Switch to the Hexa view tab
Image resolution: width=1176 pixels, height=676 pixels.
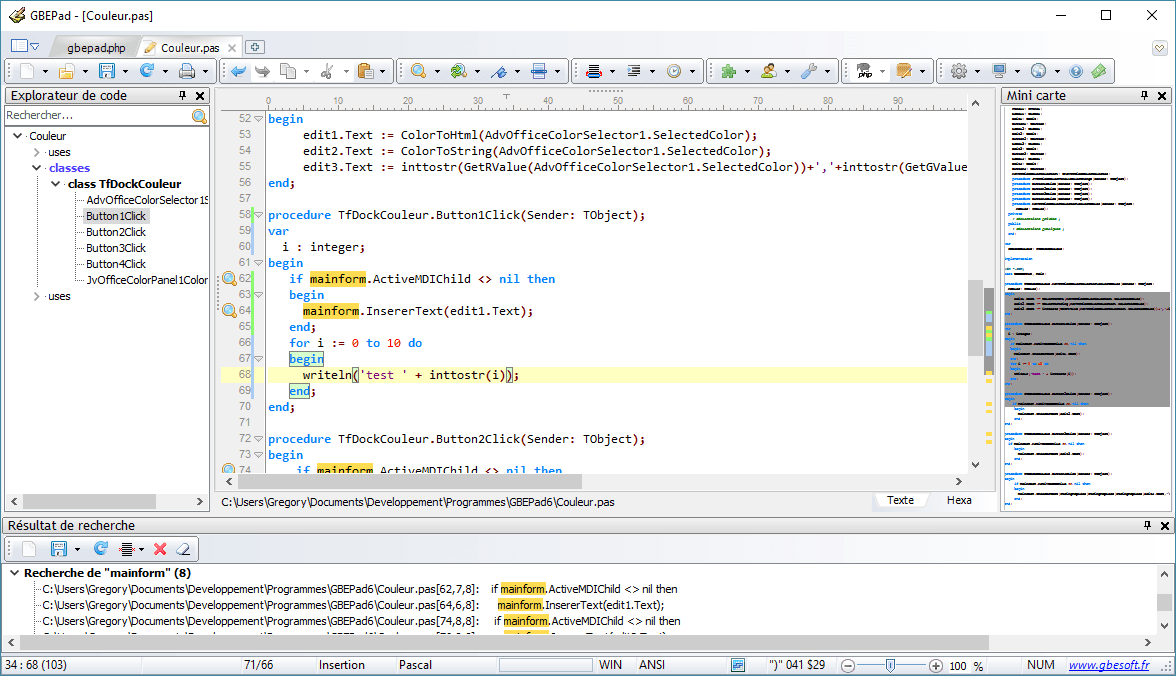coord(958,500)
